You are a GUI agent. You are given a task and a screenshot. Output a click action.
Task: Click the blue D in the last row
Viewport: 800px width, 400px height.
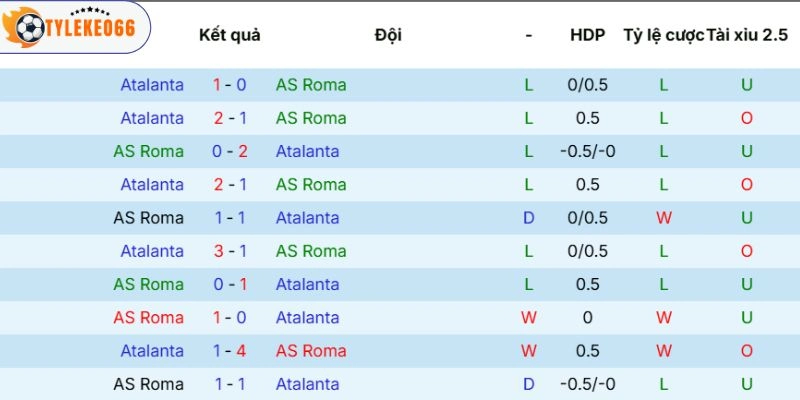click(528, 384)
